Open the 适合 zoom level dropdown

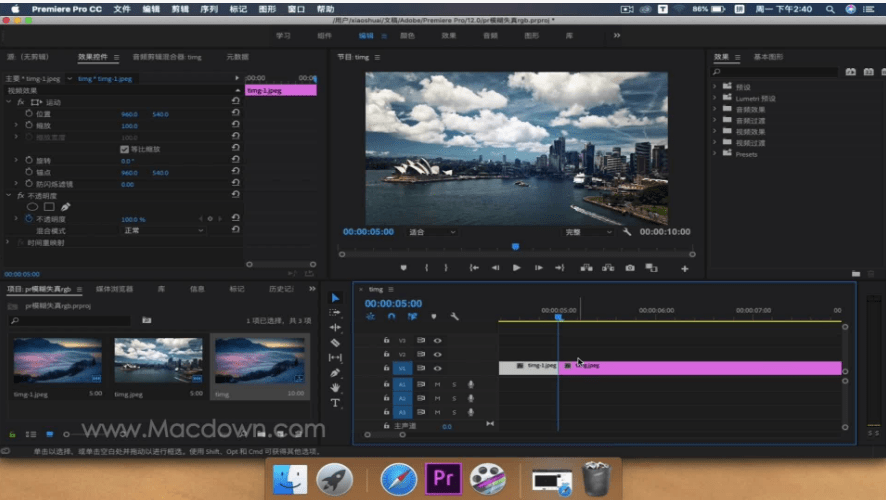coord(432,232)
